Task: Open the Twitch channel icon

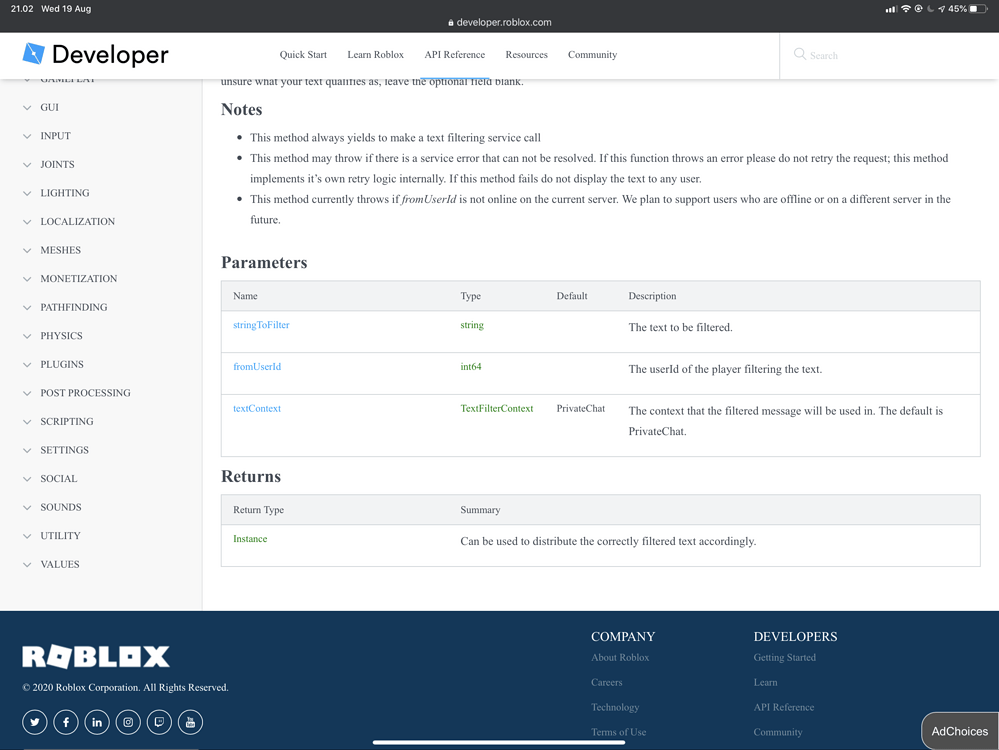Action: [x=159, y=721]
